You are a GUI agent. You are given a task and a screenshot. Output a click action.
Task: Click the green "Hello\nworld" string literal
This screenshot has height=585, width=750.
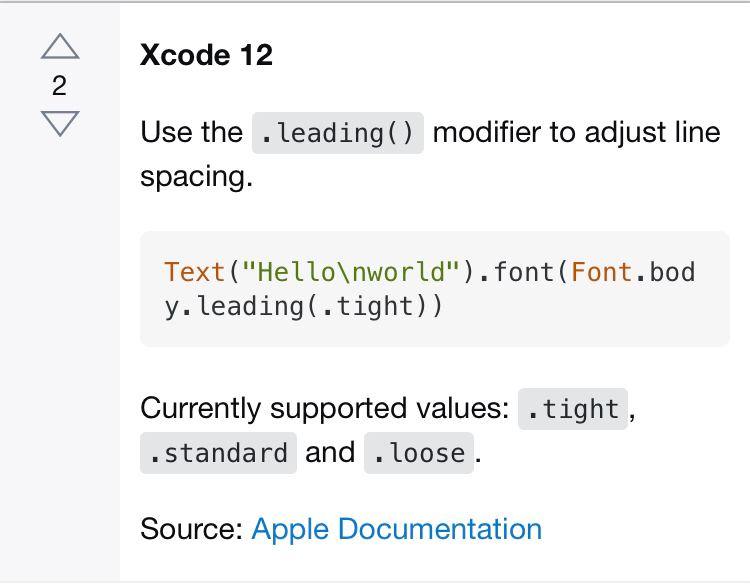[x=351, y=272]
